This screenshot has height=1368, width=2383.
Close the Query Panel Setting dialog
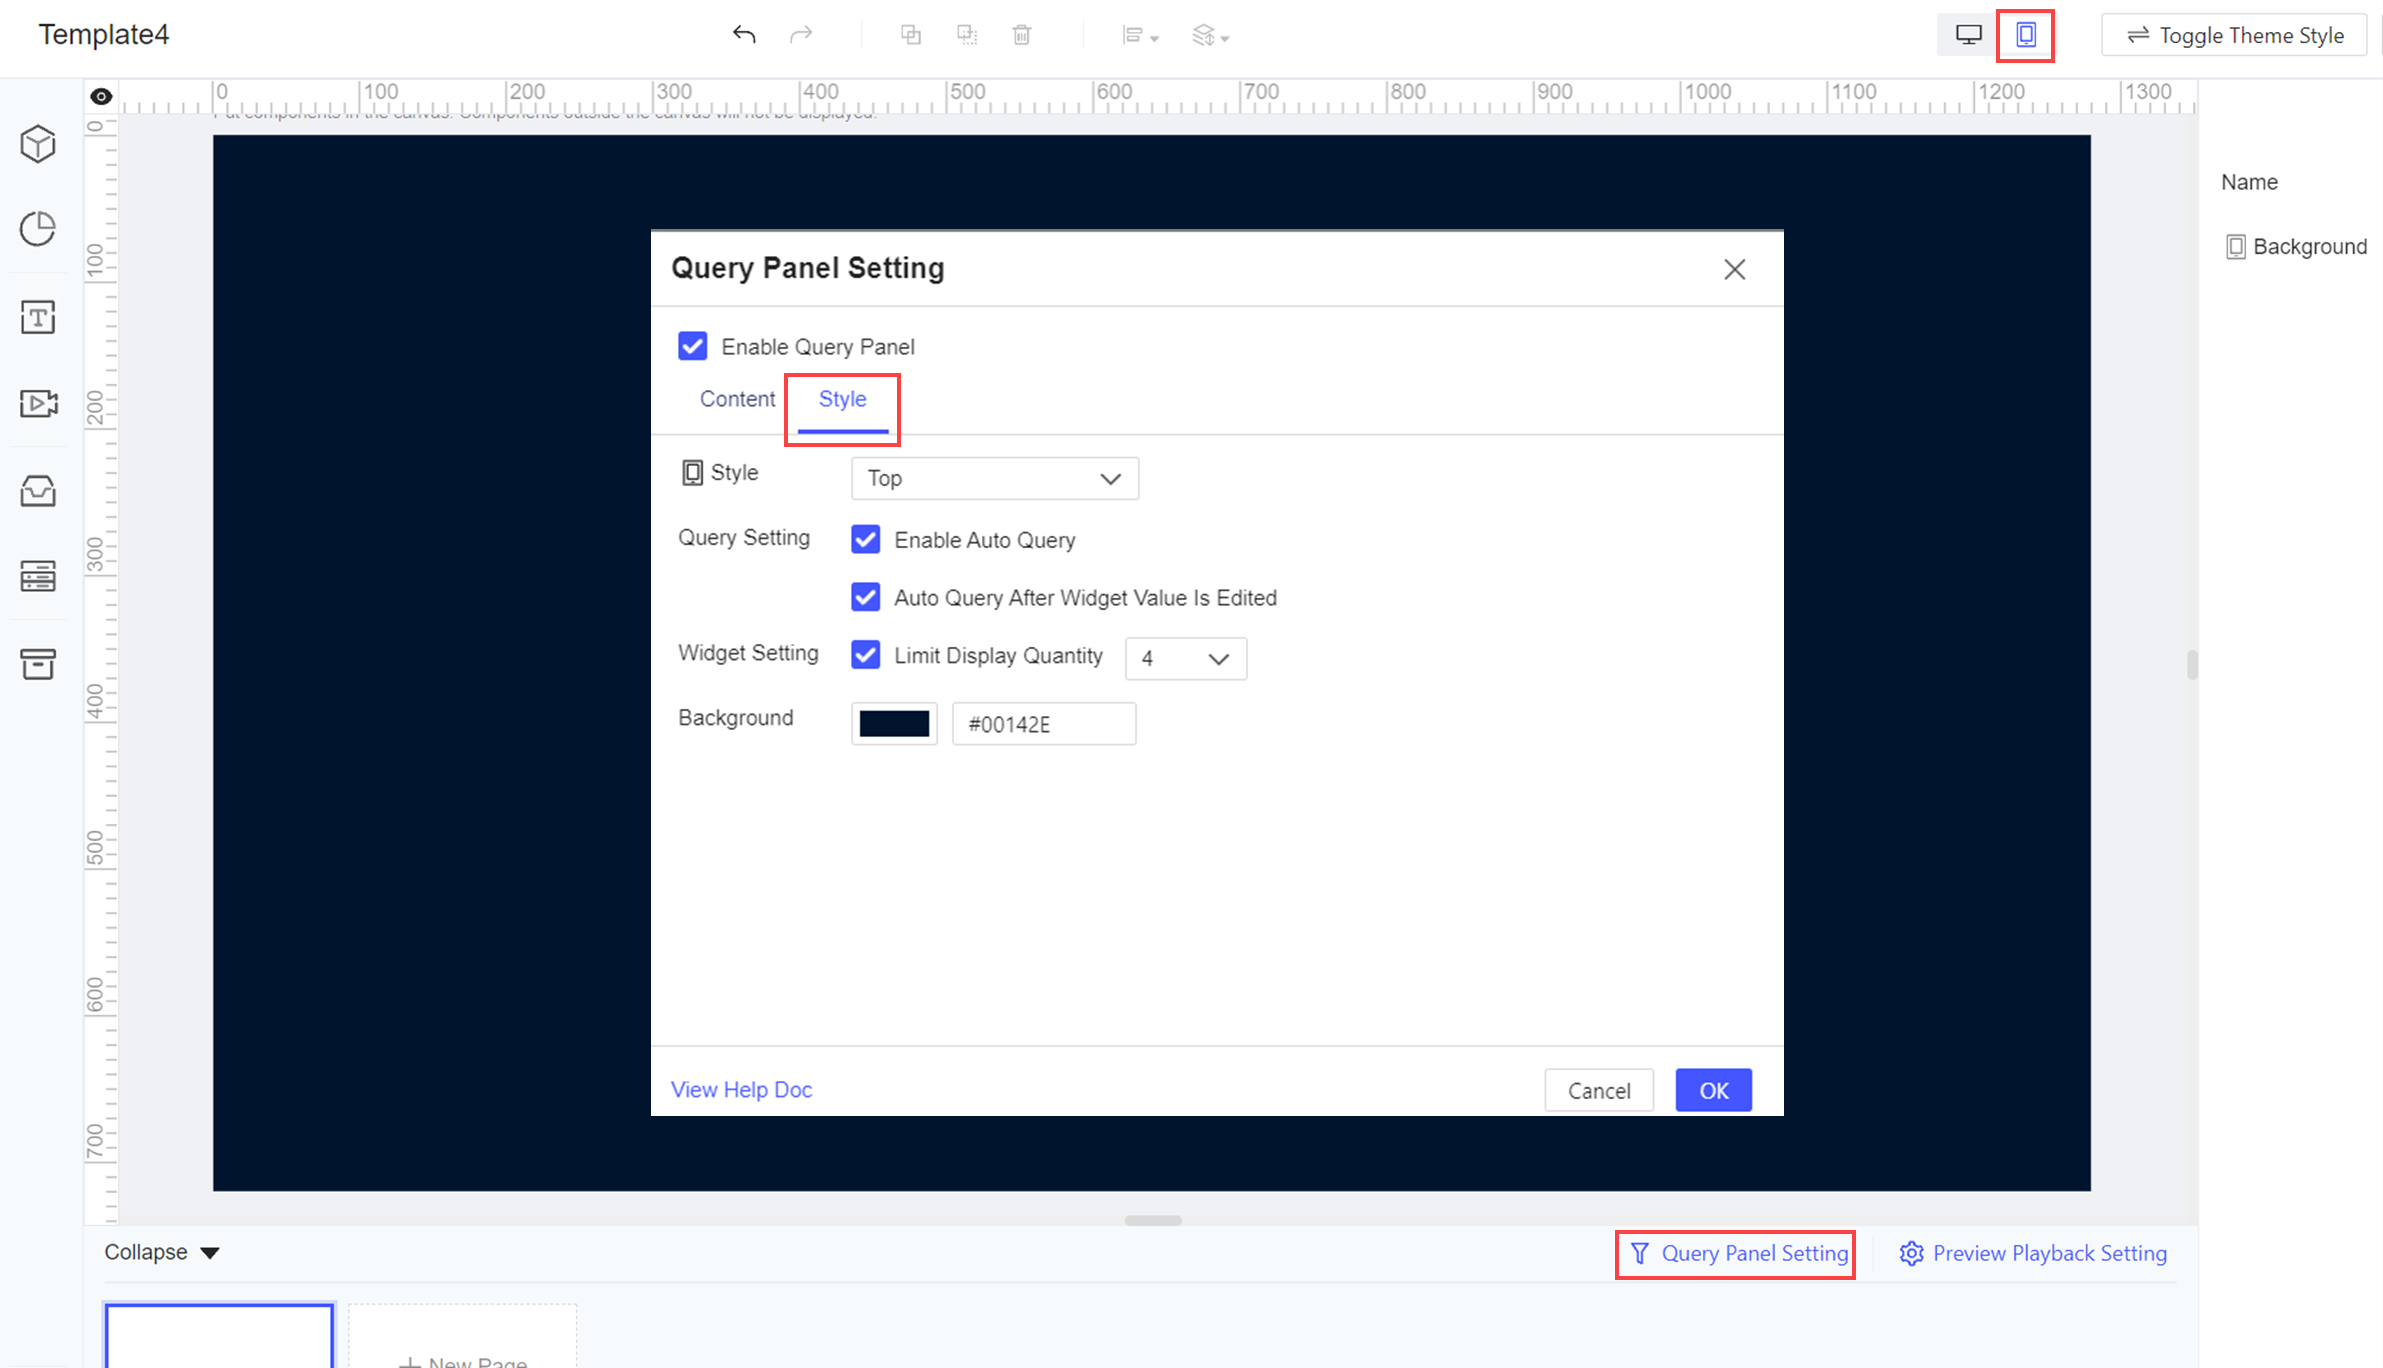tap(1734, 269)
